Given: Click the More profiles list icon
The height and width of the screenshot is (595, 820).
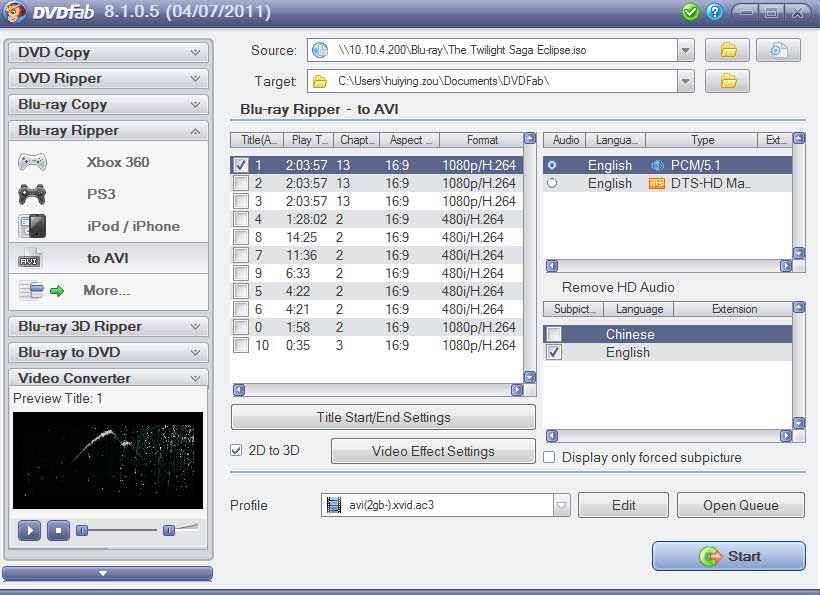Looking at the screenshot, I should (31, 290).
